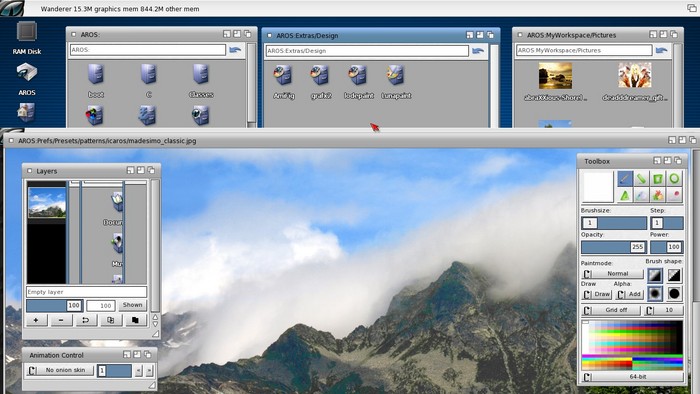This screenshot has height=394, width=700.
Task: Click the Alpha Add cycle button
Action: click(629, 294)
